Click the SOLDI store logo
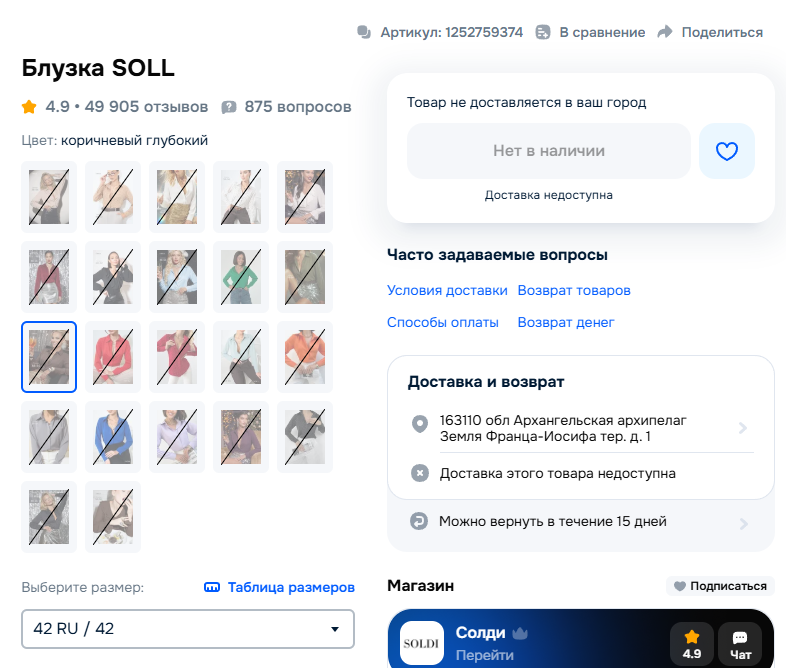 422,643
